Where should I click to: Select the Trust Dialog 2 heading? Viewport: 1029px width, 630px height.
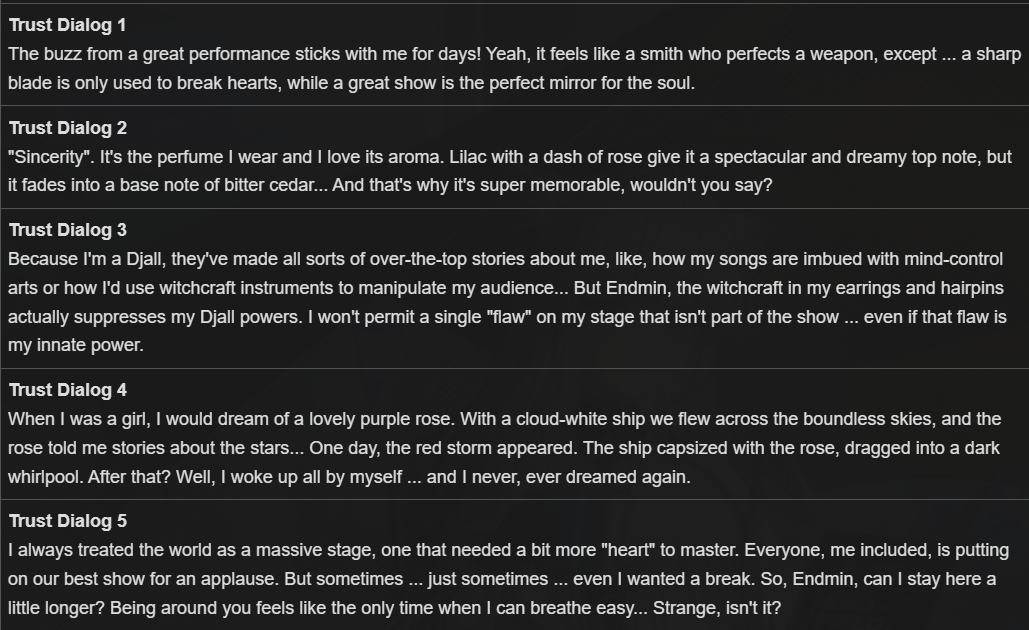click(68, 128)
